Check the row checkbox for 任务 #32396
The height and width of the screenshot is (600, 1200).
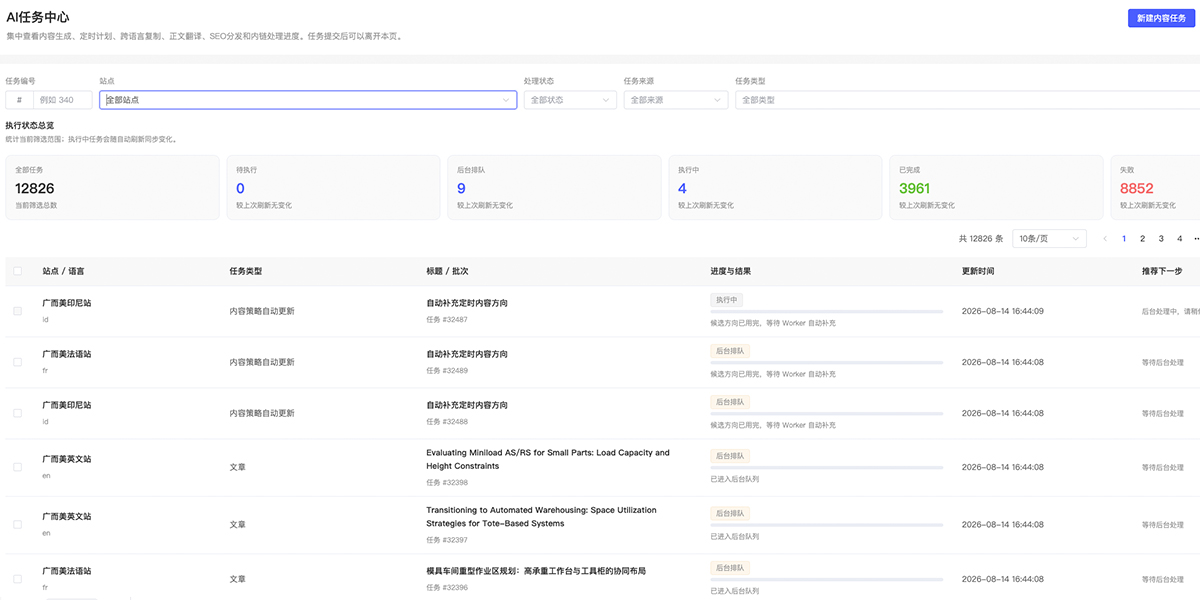pos(17,579)
